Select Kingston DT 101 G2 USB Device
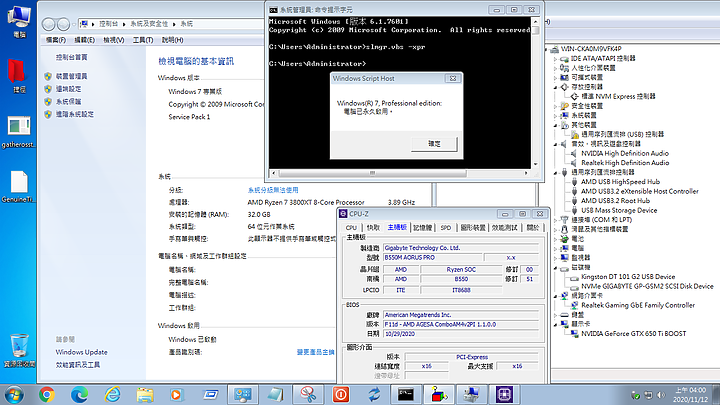The image size is (720, 405). coord(628,277)
